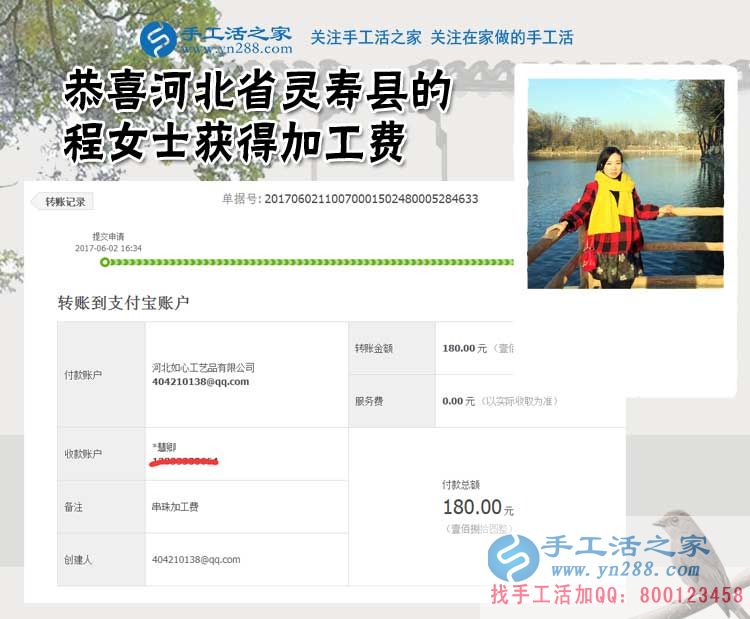Click creator email in 创建人 row

tap(196, 559)
